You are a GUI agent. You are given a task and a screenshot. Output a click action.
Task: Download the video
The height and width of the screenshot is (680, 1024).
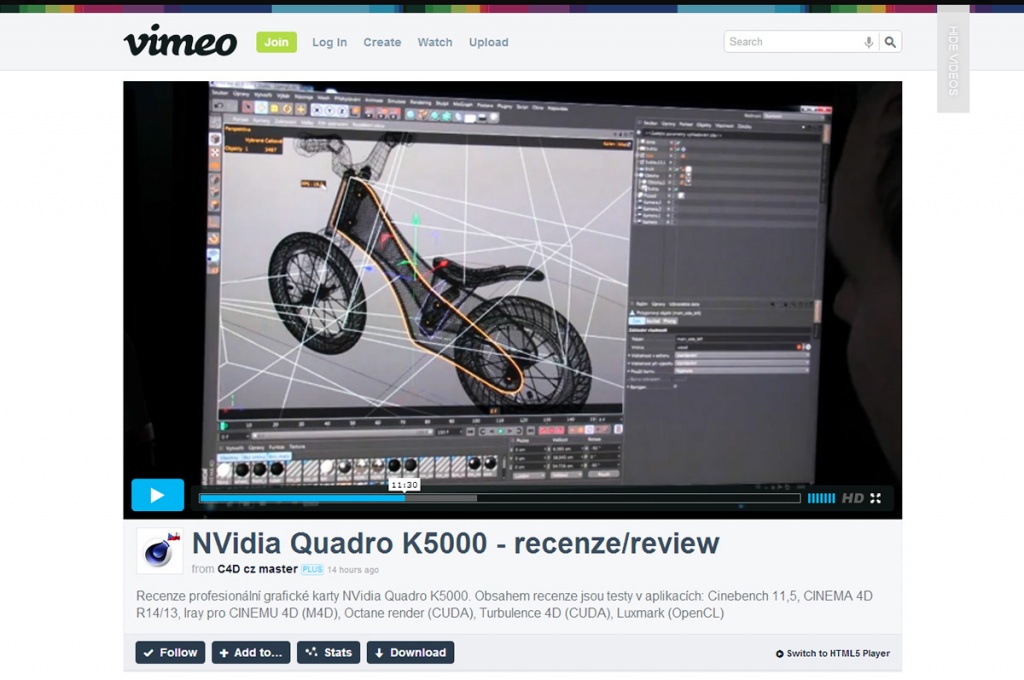[x=410, y=653]
